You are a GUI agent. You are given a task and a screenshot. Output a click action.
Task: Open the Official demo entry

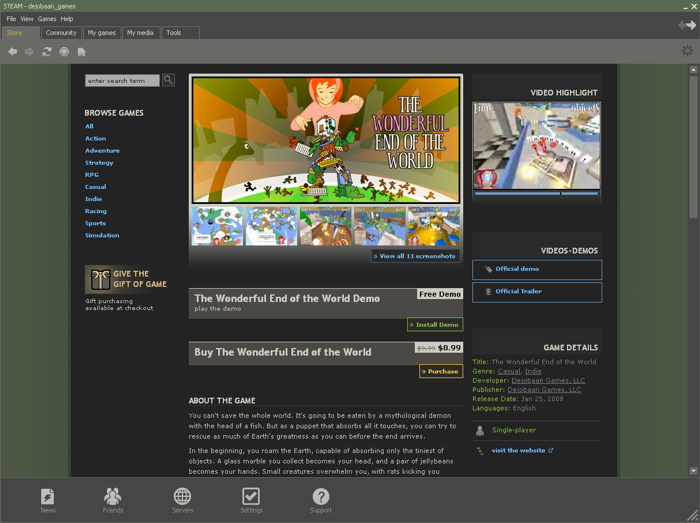pos(537,270)
